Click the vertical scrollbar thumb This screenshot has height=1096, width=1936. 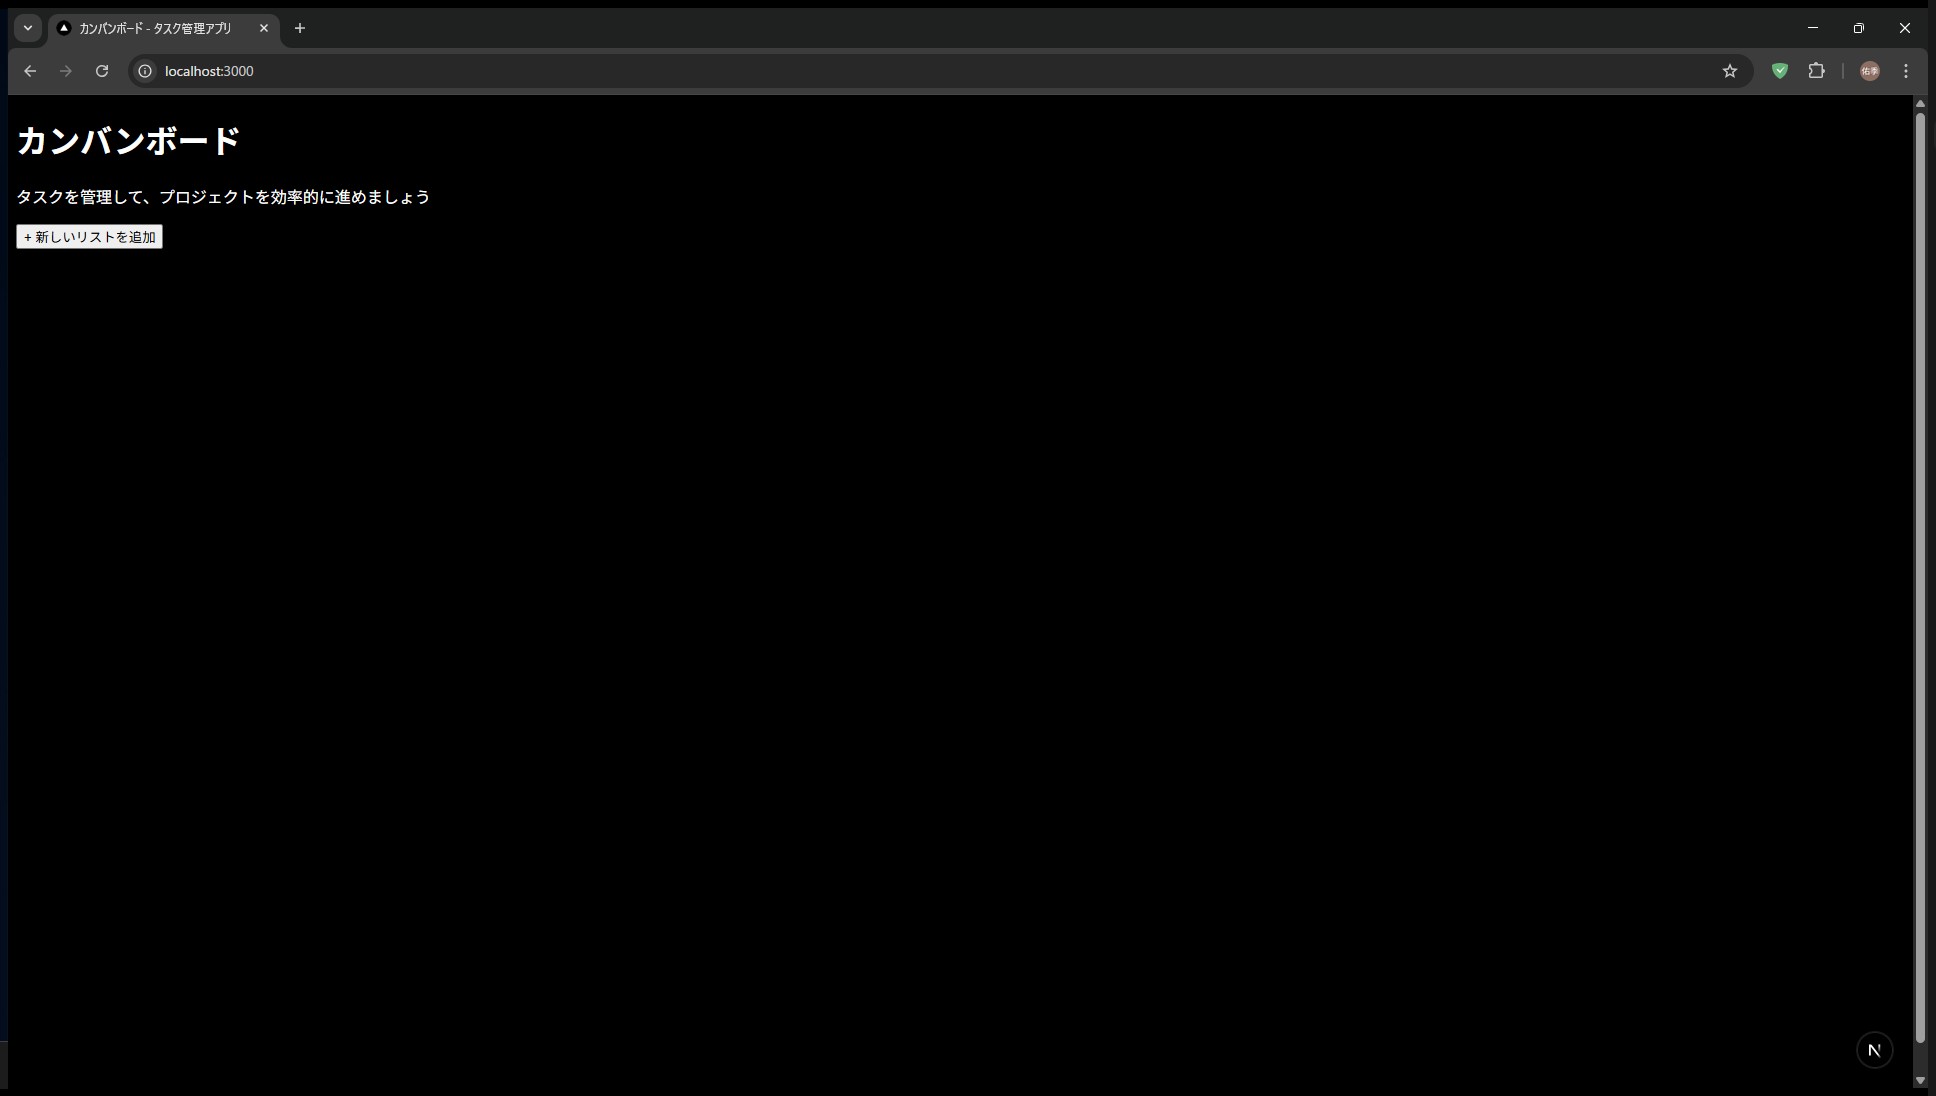(1920, 578)
